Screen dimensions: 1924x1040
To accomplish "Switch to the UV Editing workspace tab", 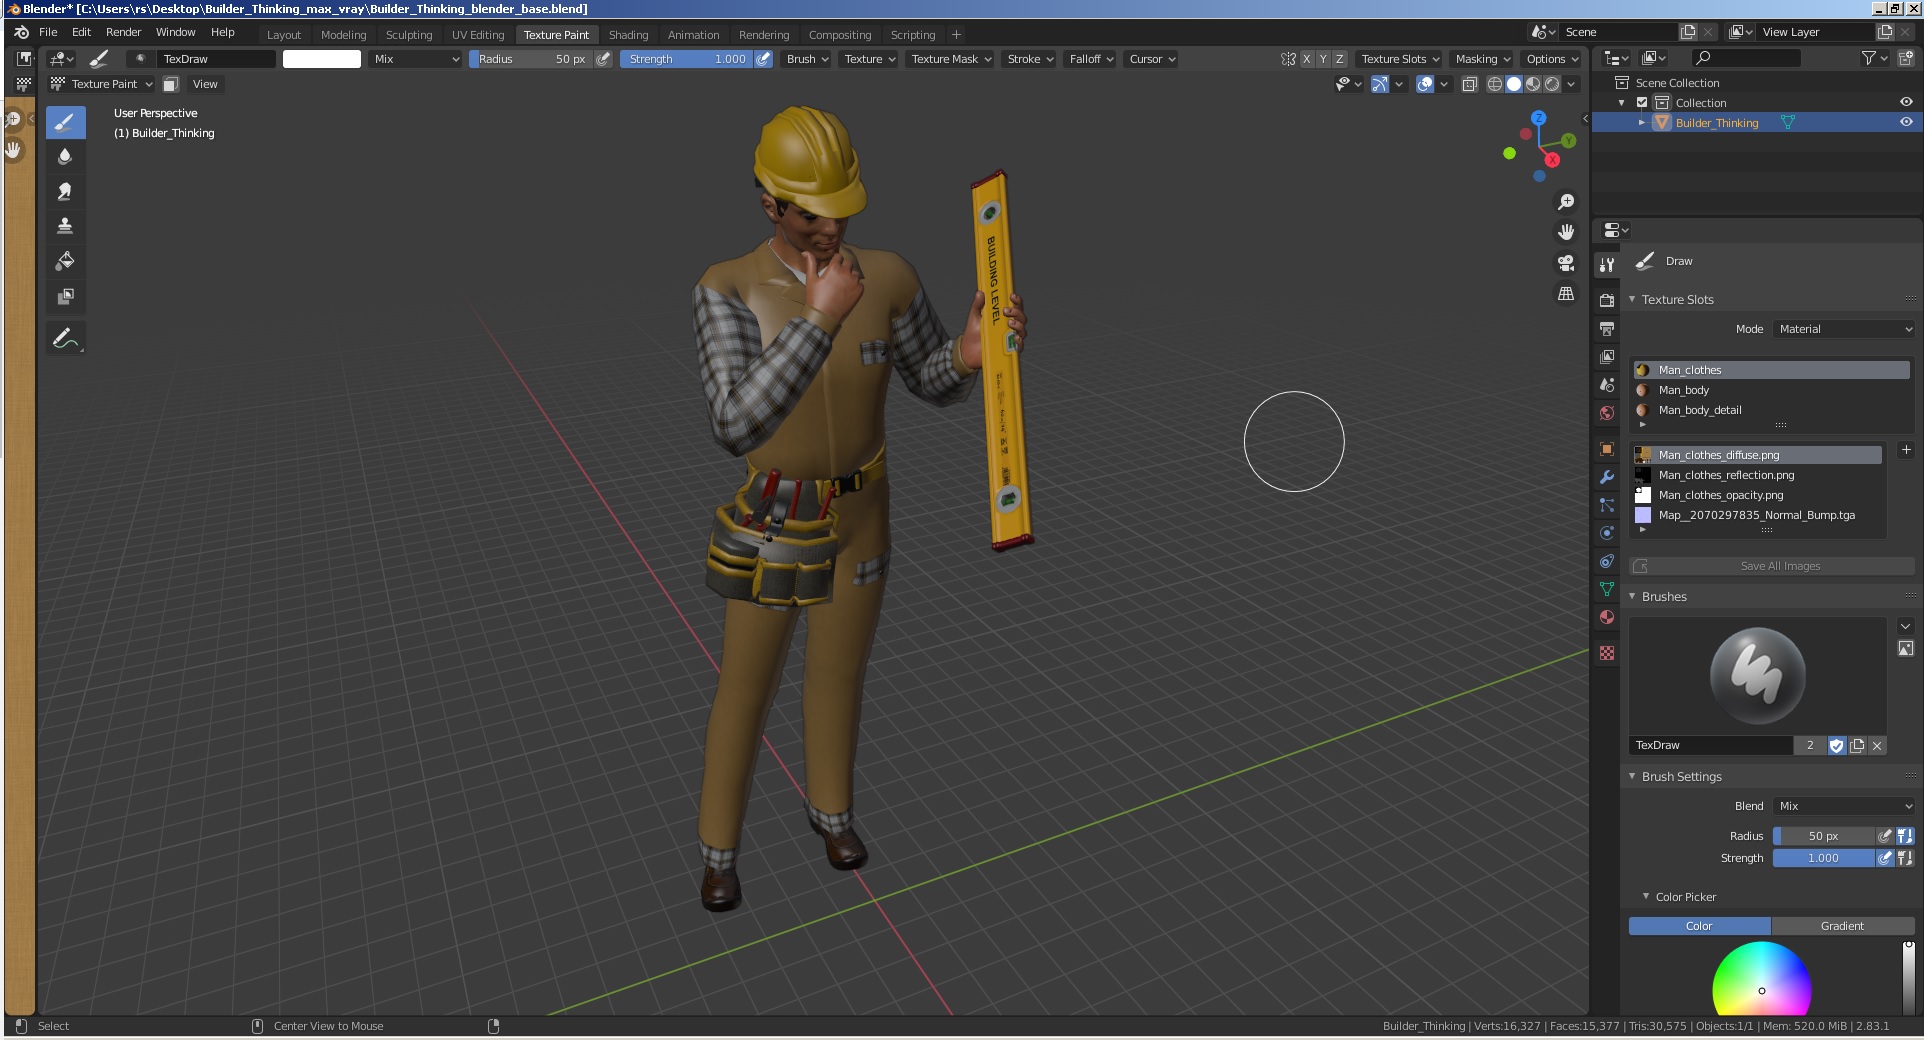I will [478, 35].
